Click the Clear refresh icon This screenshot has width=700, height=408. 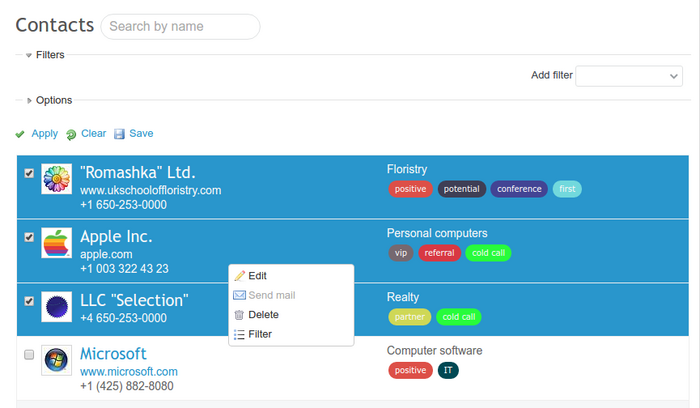pyautogui.click(x=71, y=134)
